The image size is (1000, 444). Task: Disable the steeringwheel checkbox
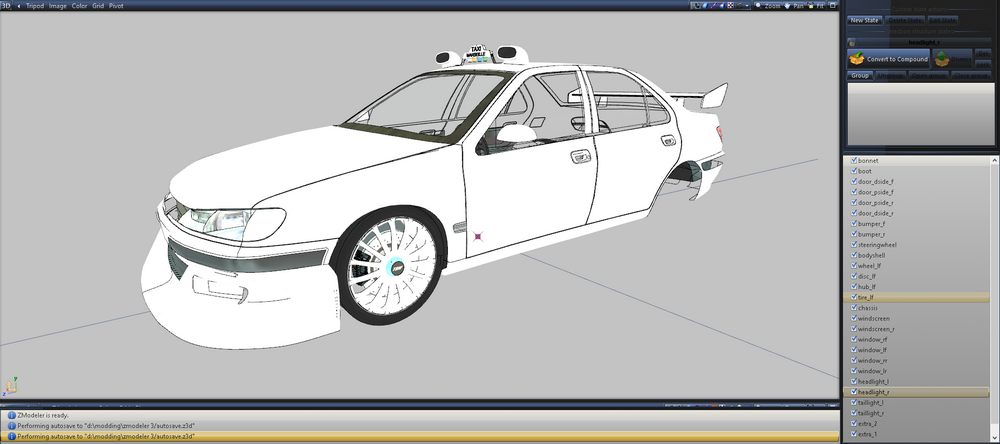(853, 244)
